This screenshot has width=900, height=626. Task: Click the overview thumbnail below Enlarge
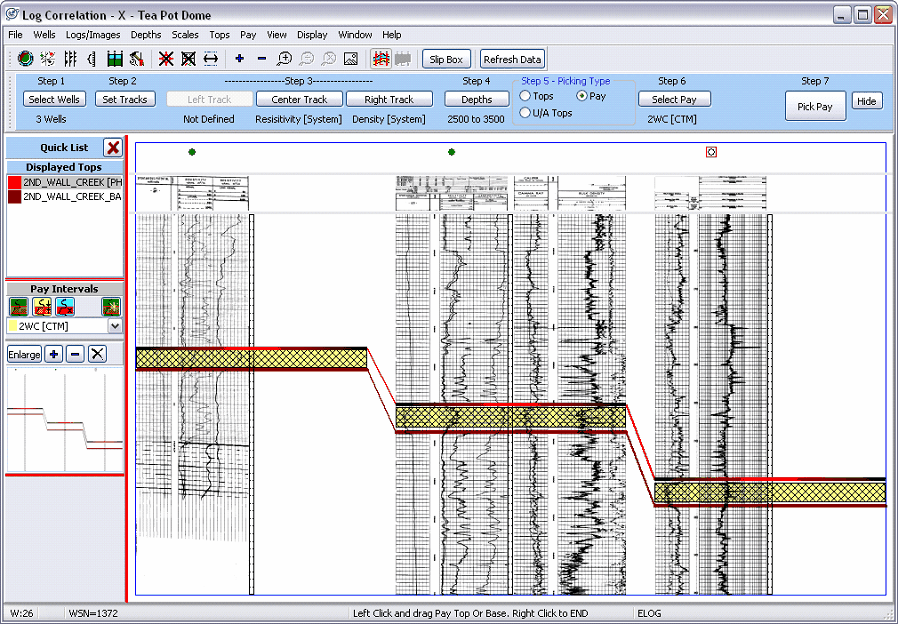click(x=64, y=420)
